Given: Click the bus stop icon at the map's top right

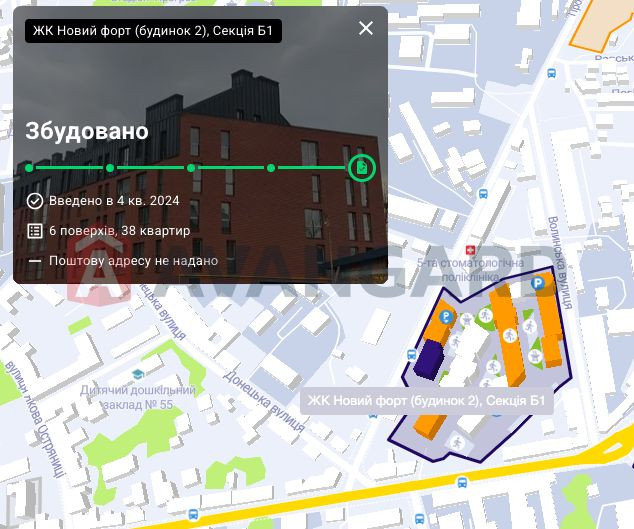Looking at the screenshot, I should point(551,73).
